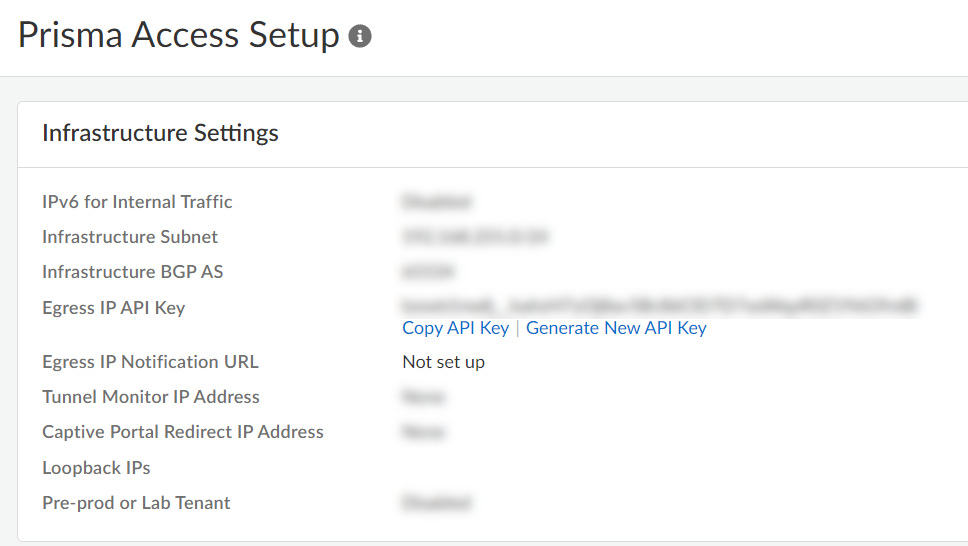Click the Copy API Key link

tap(455, 328)
